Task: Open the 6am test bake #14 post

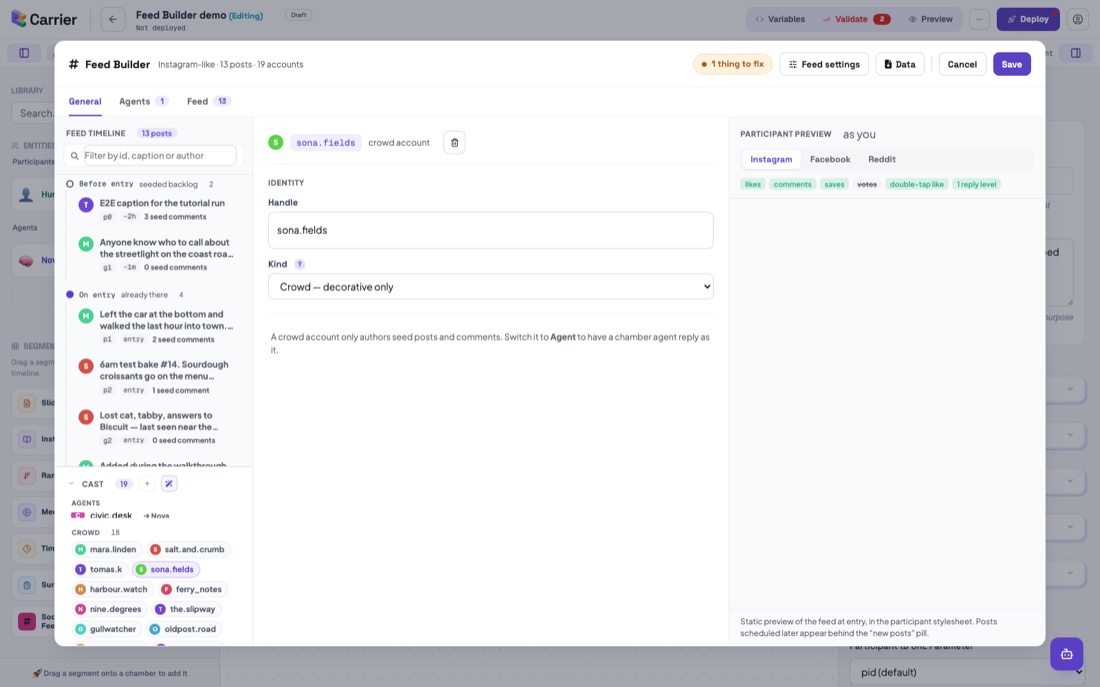Action: (x=157, y=377)
